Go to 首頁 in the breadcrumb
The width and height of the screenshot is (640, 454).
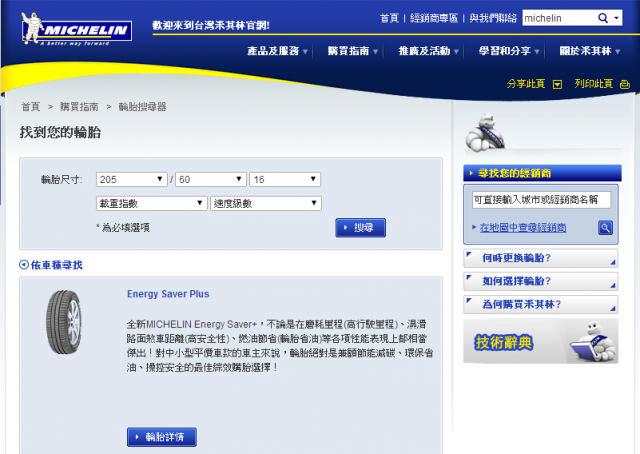(x=31, y=107)
